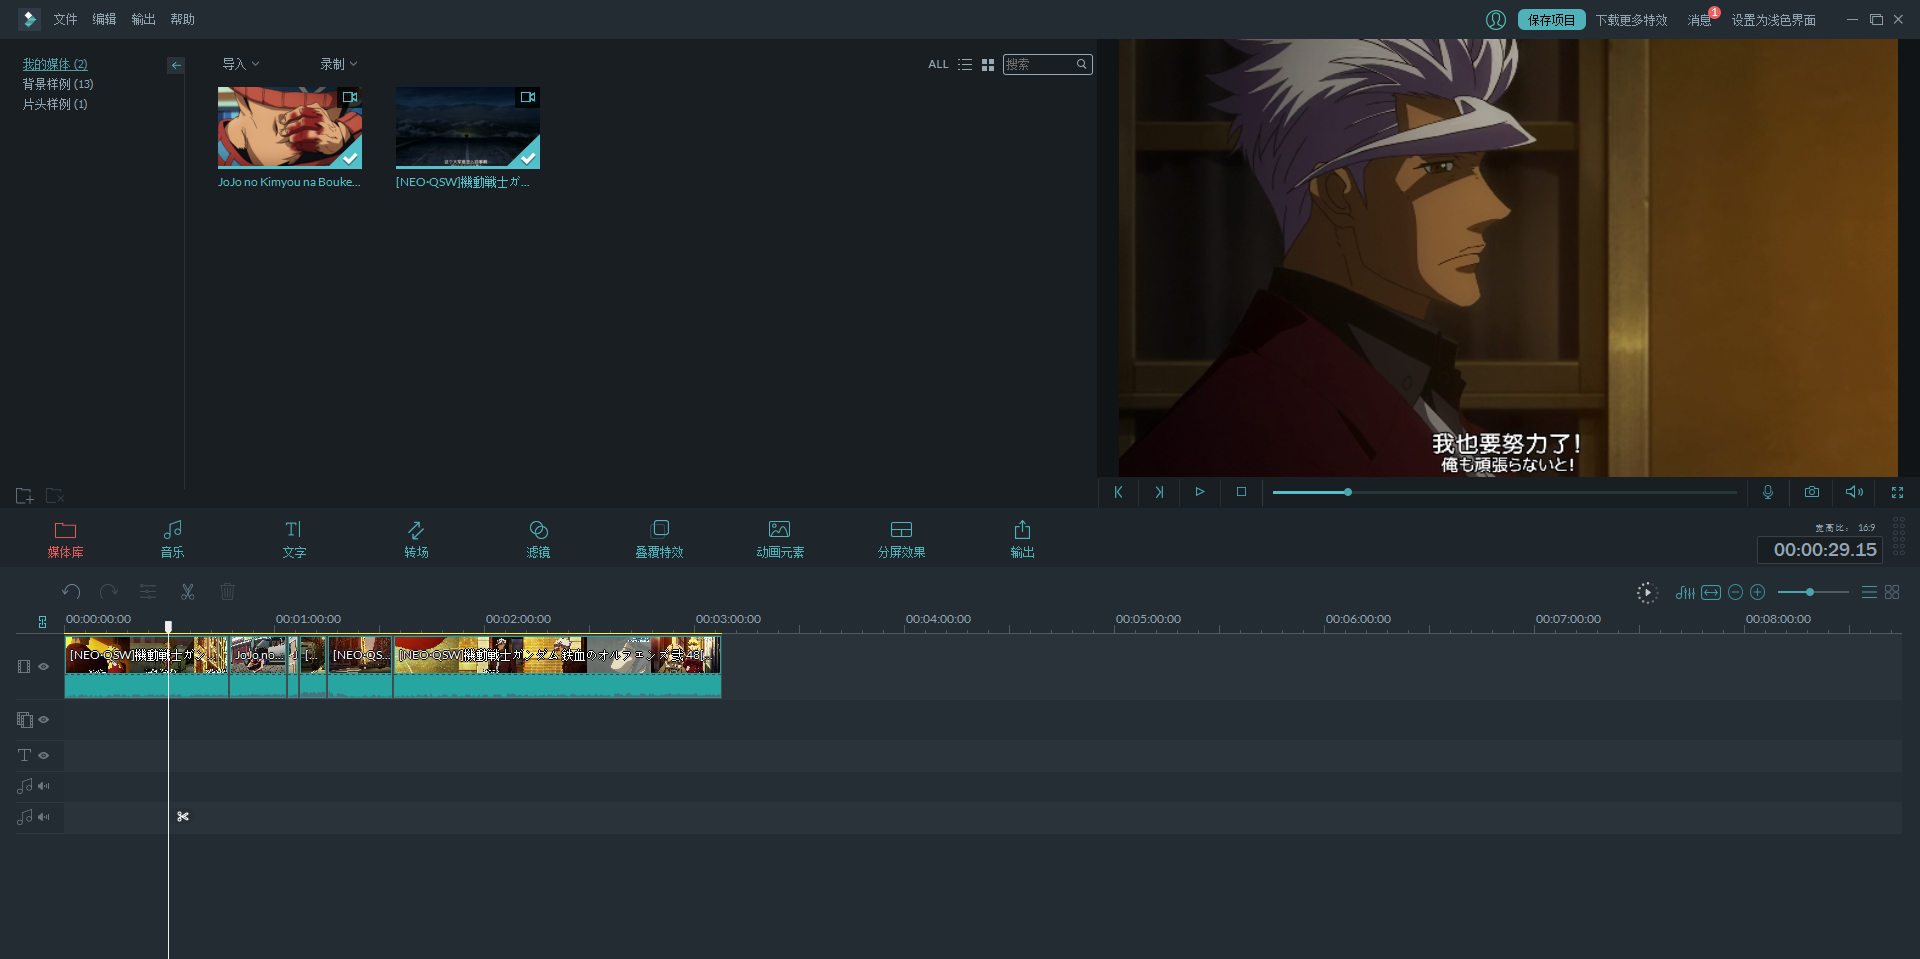Click the ALL media filter
The height and width of the screenshot is (959, 1920).
938,64
